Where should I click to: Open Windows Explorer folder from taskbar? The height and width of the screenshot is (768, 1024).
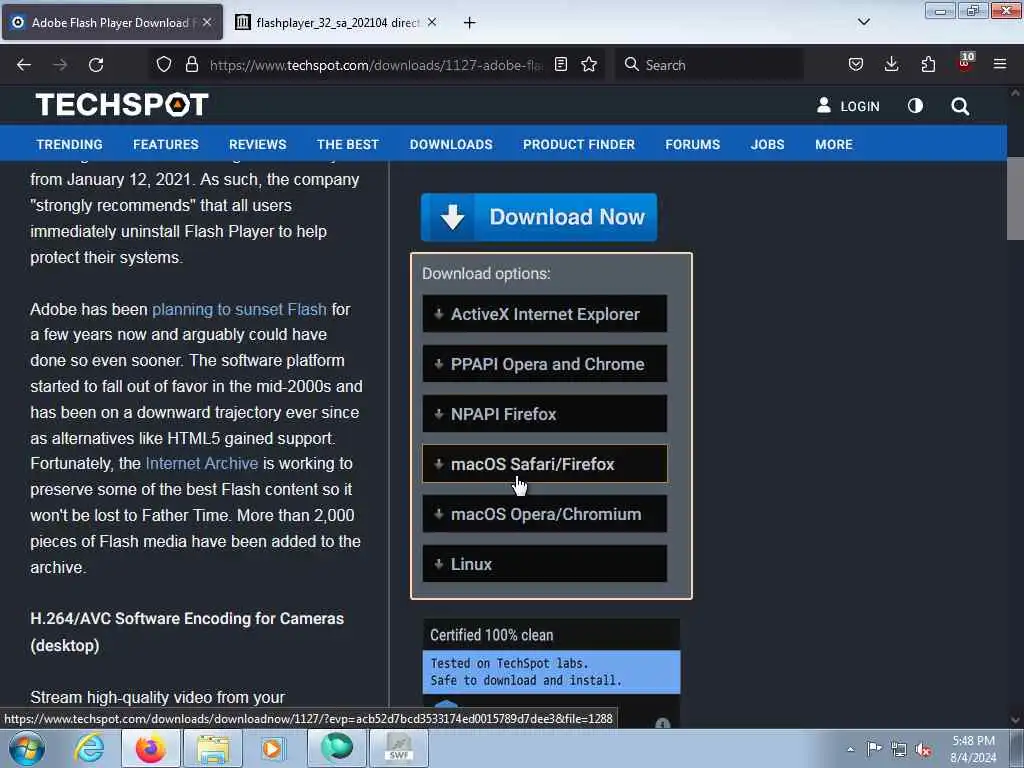[213, 748]
